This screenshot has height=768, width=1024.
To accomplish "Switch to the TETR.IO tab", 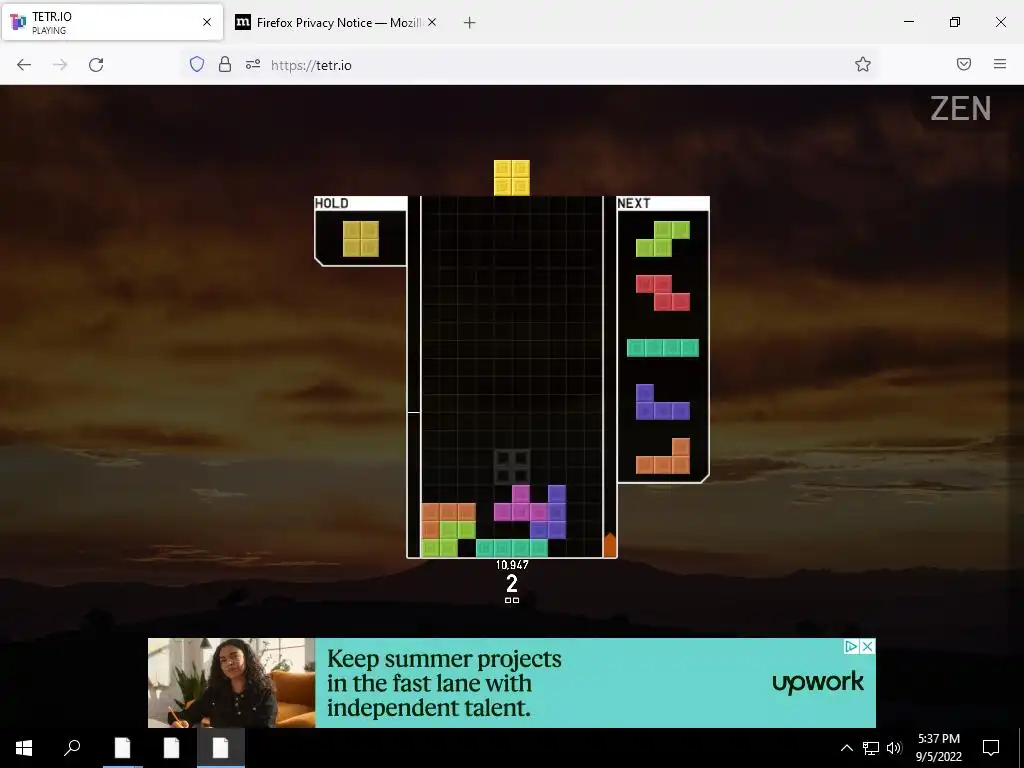I will coord(112,22).
